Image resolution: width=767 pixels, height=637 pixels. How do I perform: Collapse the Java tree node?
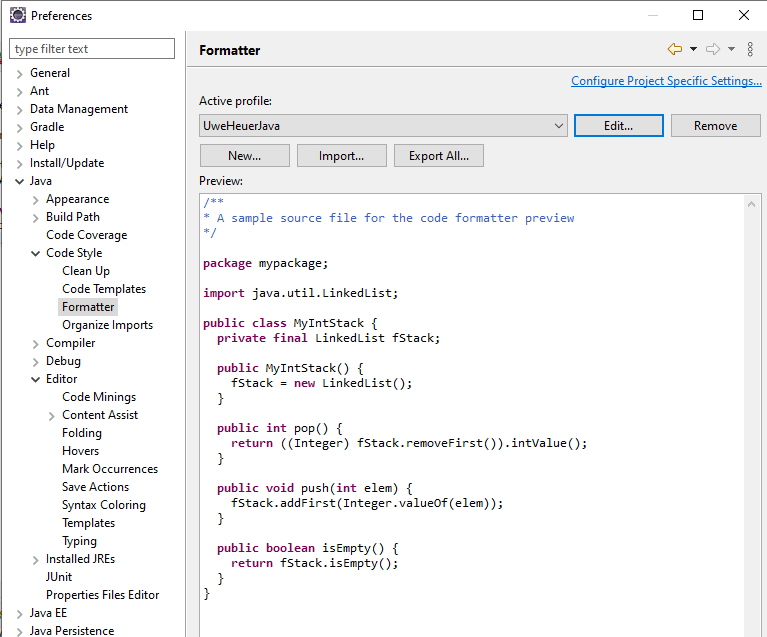[x=20, y=181]
